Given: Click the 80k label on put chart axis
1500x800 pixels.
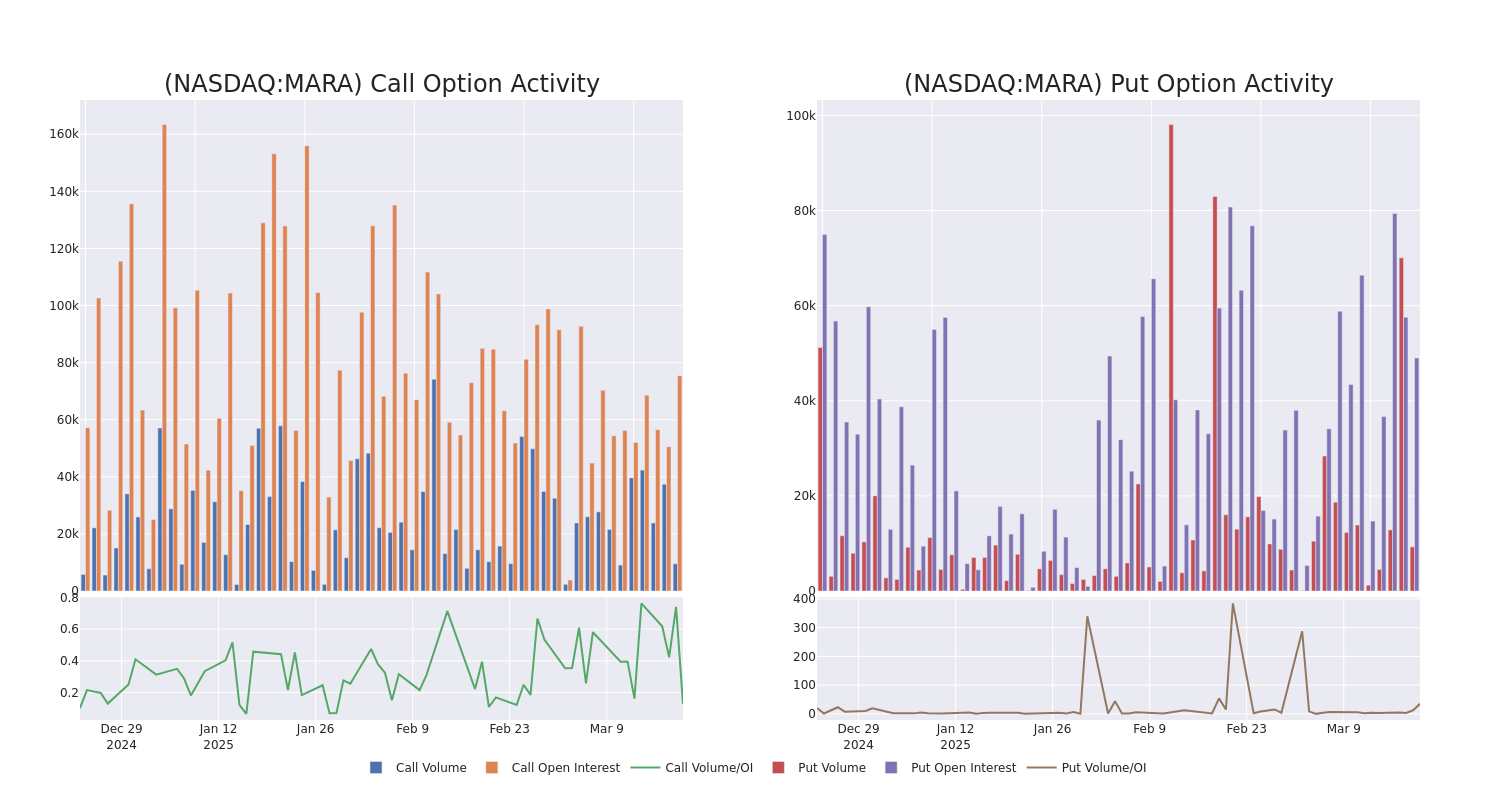Looking at the screenshot, I should pyautogui.click(x=805, y=211).
